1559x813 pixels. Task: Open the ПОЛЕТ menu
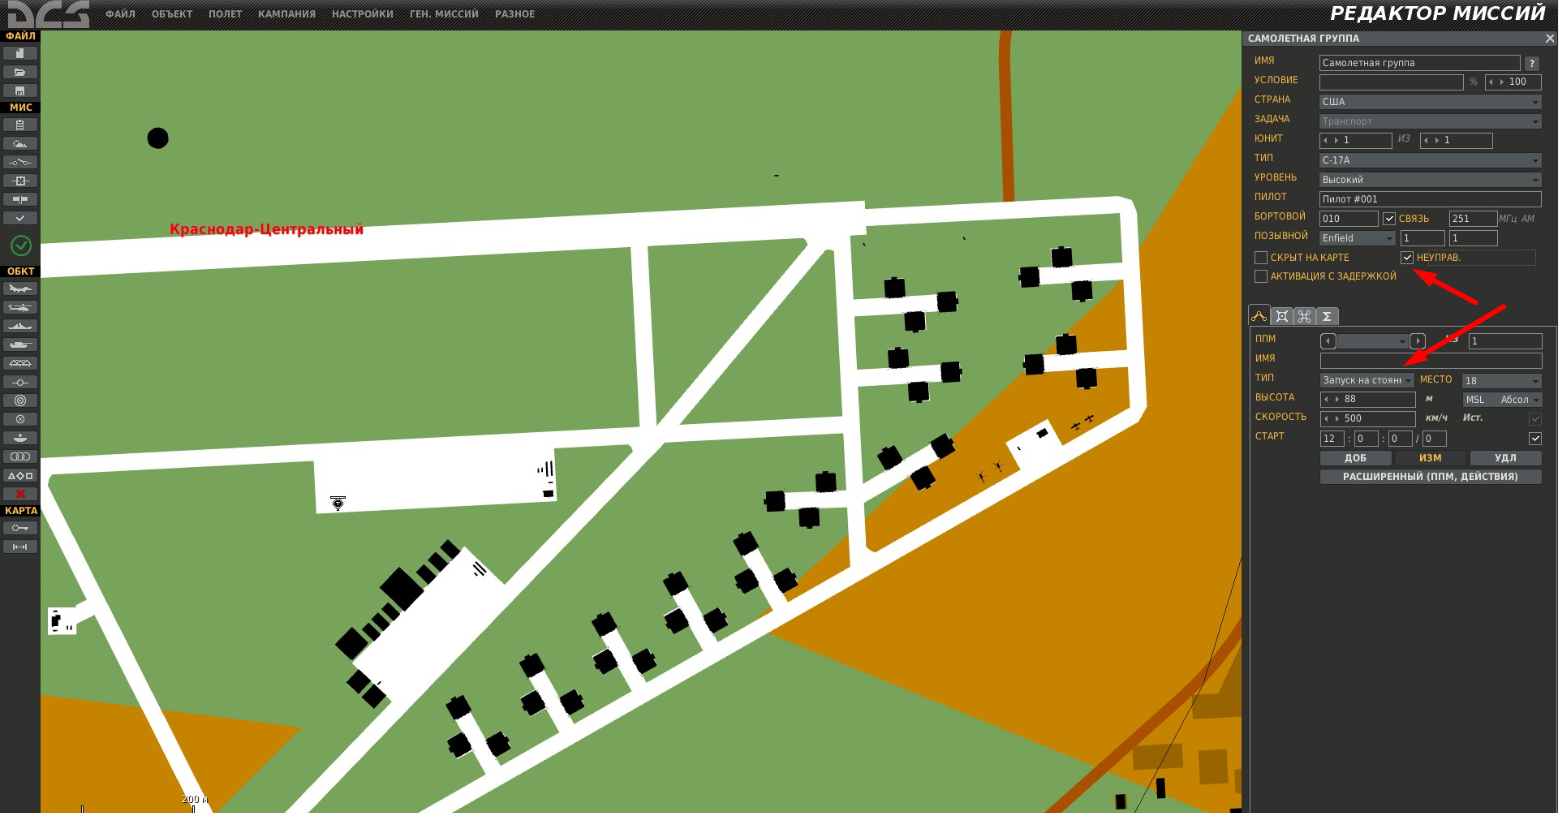(226, 15)
